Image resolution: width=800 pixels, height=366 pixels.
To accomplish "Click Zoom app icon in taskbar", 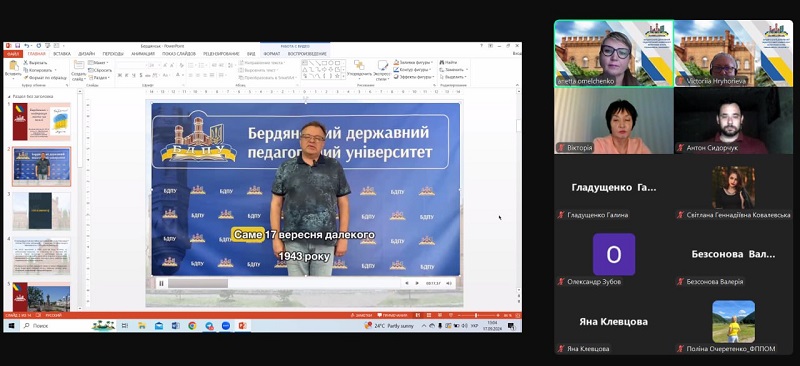I will [226, 326].
